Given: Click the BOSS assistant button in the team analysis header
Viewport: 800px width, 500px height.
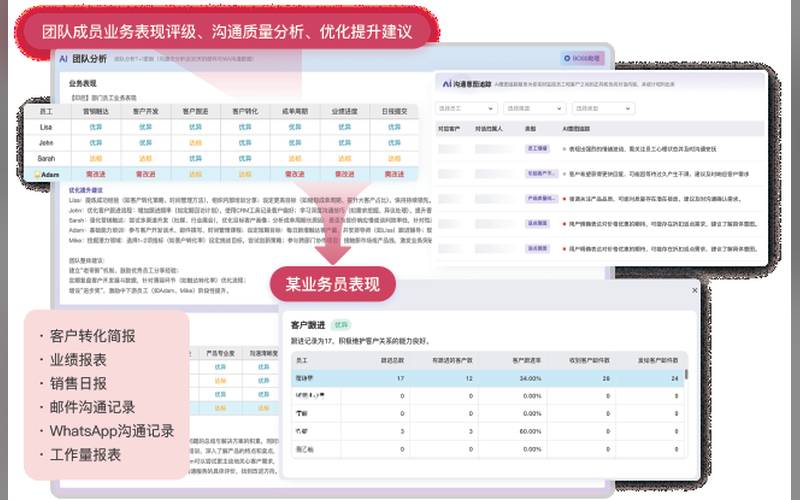Looking at the screenshot, I should click(x=582, y=59).
